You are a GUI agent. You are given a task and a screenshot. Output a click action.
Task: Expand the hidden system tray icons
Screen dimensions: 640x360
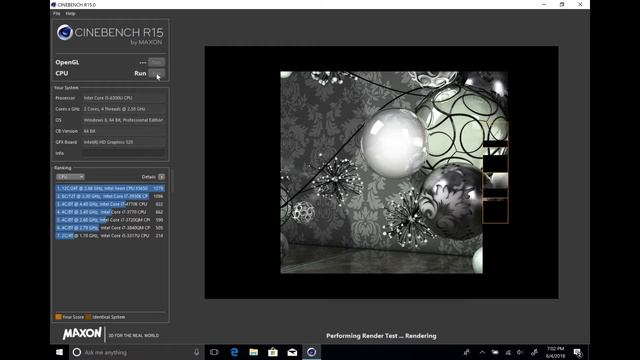(x=482, y=352)
